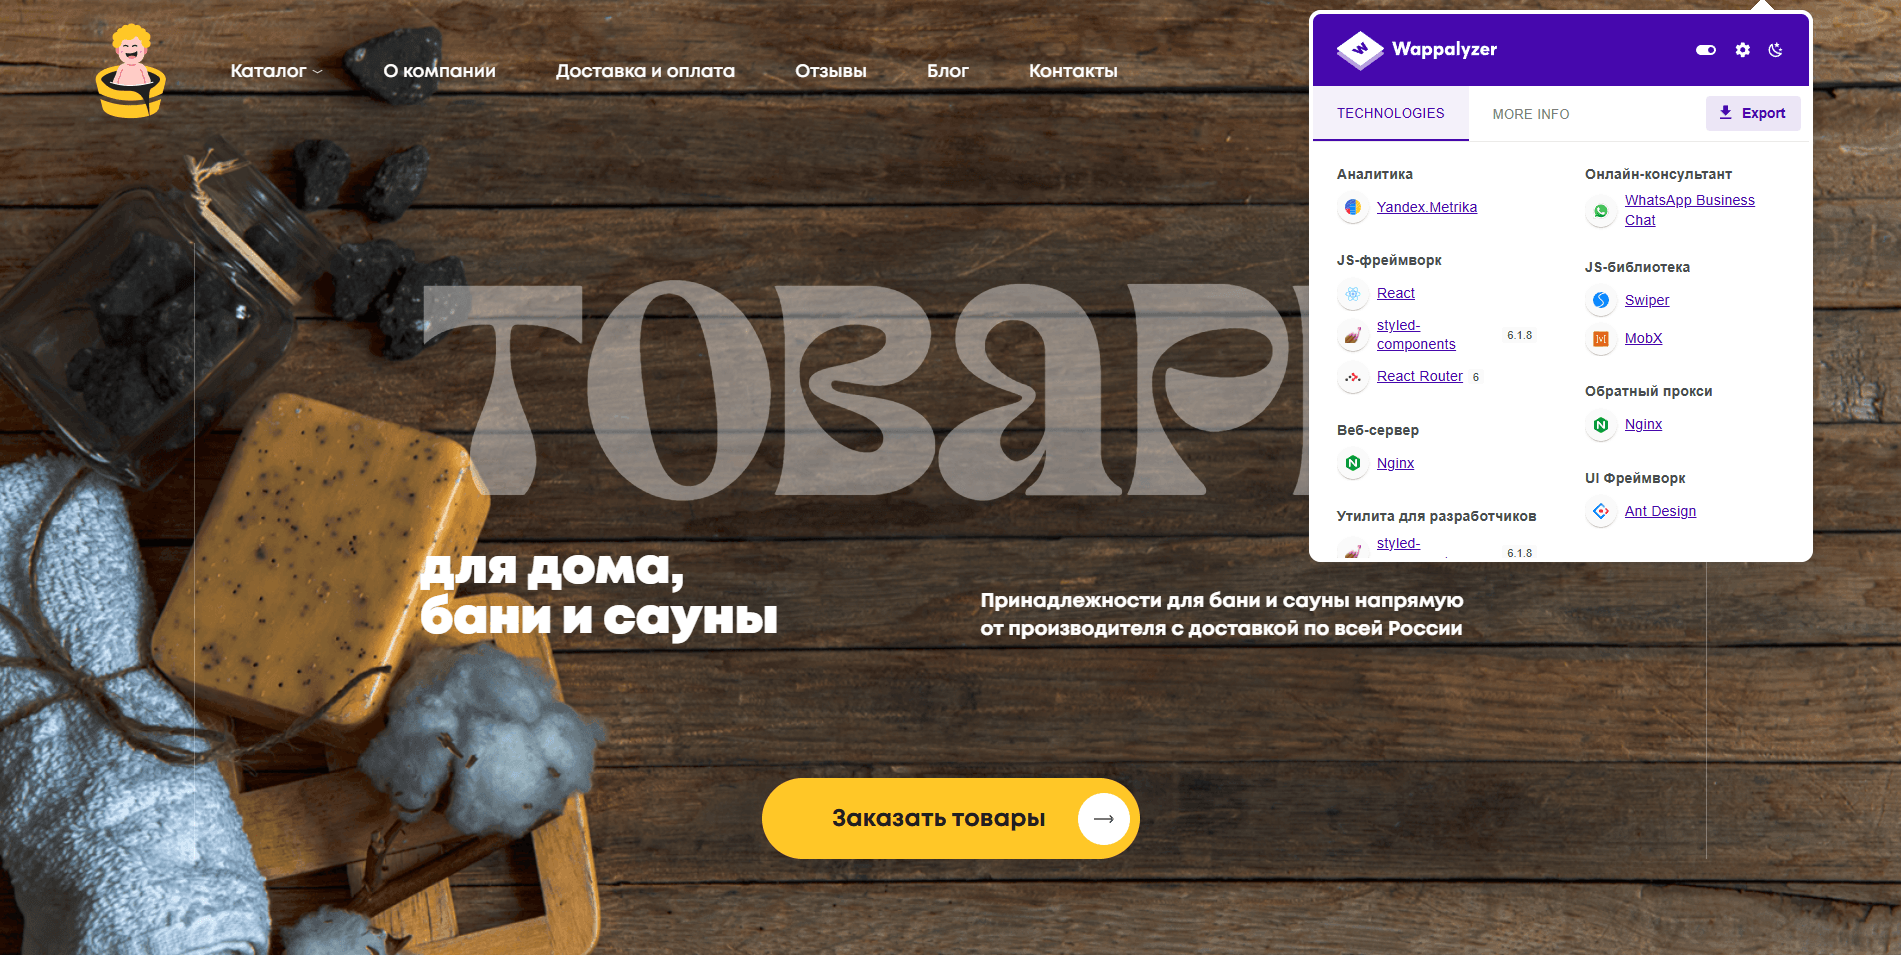The width and height of the screenshot is (1901, 955).
Task: Open Wappalyzer settings gear icon
Action: click(1743, 50)
